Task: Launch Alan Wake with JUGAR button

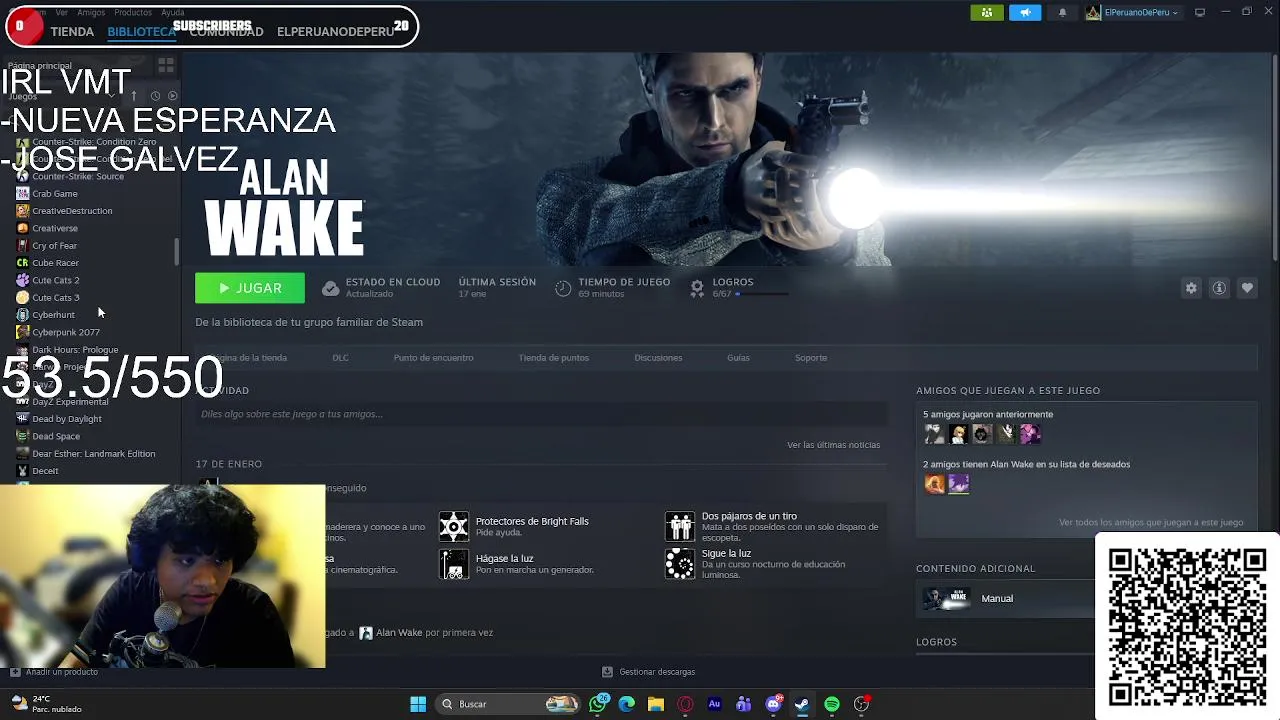Action: click(x=250, y=288)
